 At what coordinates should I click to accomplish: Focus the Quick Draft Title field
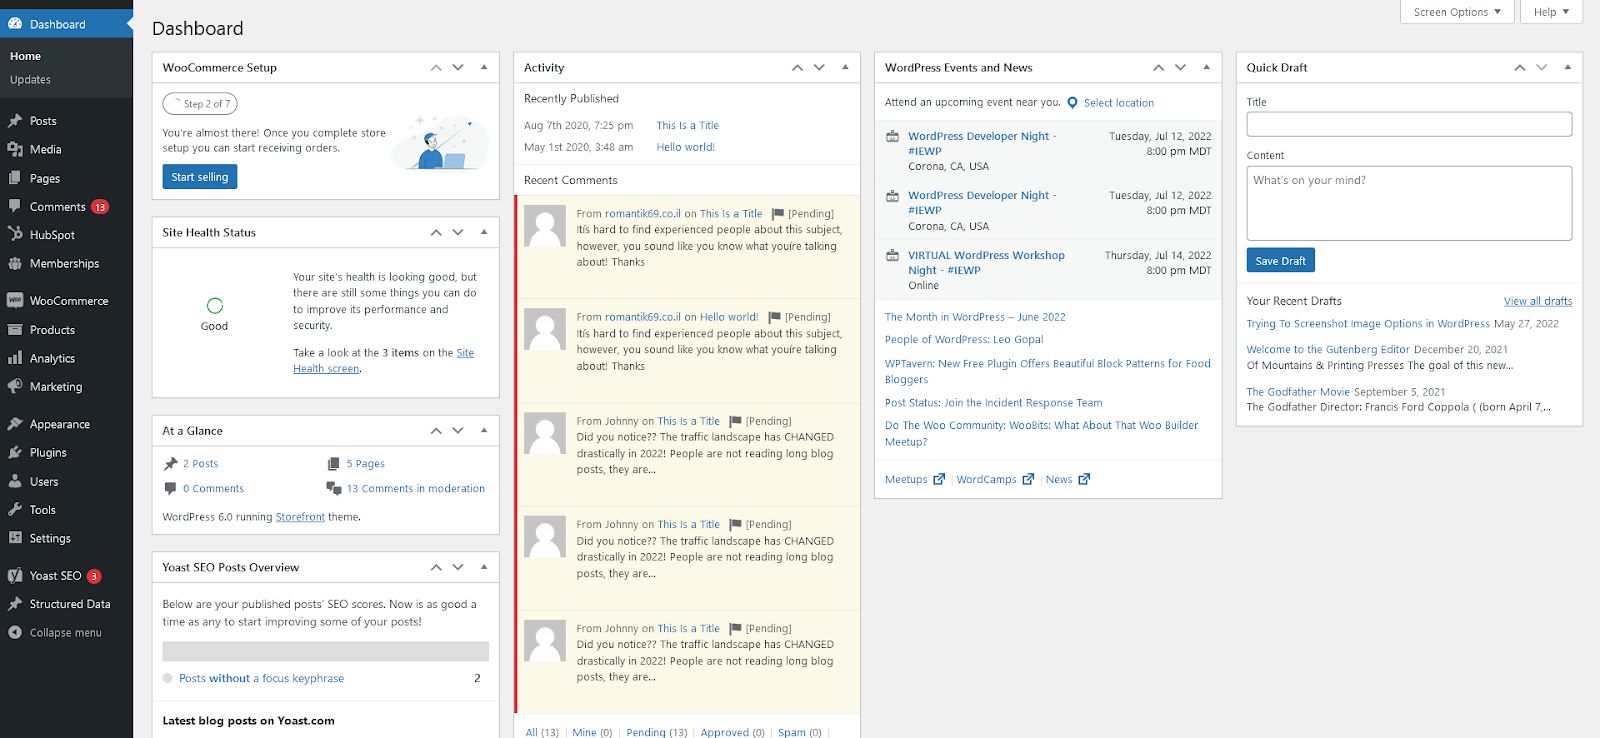(1409, 124)
